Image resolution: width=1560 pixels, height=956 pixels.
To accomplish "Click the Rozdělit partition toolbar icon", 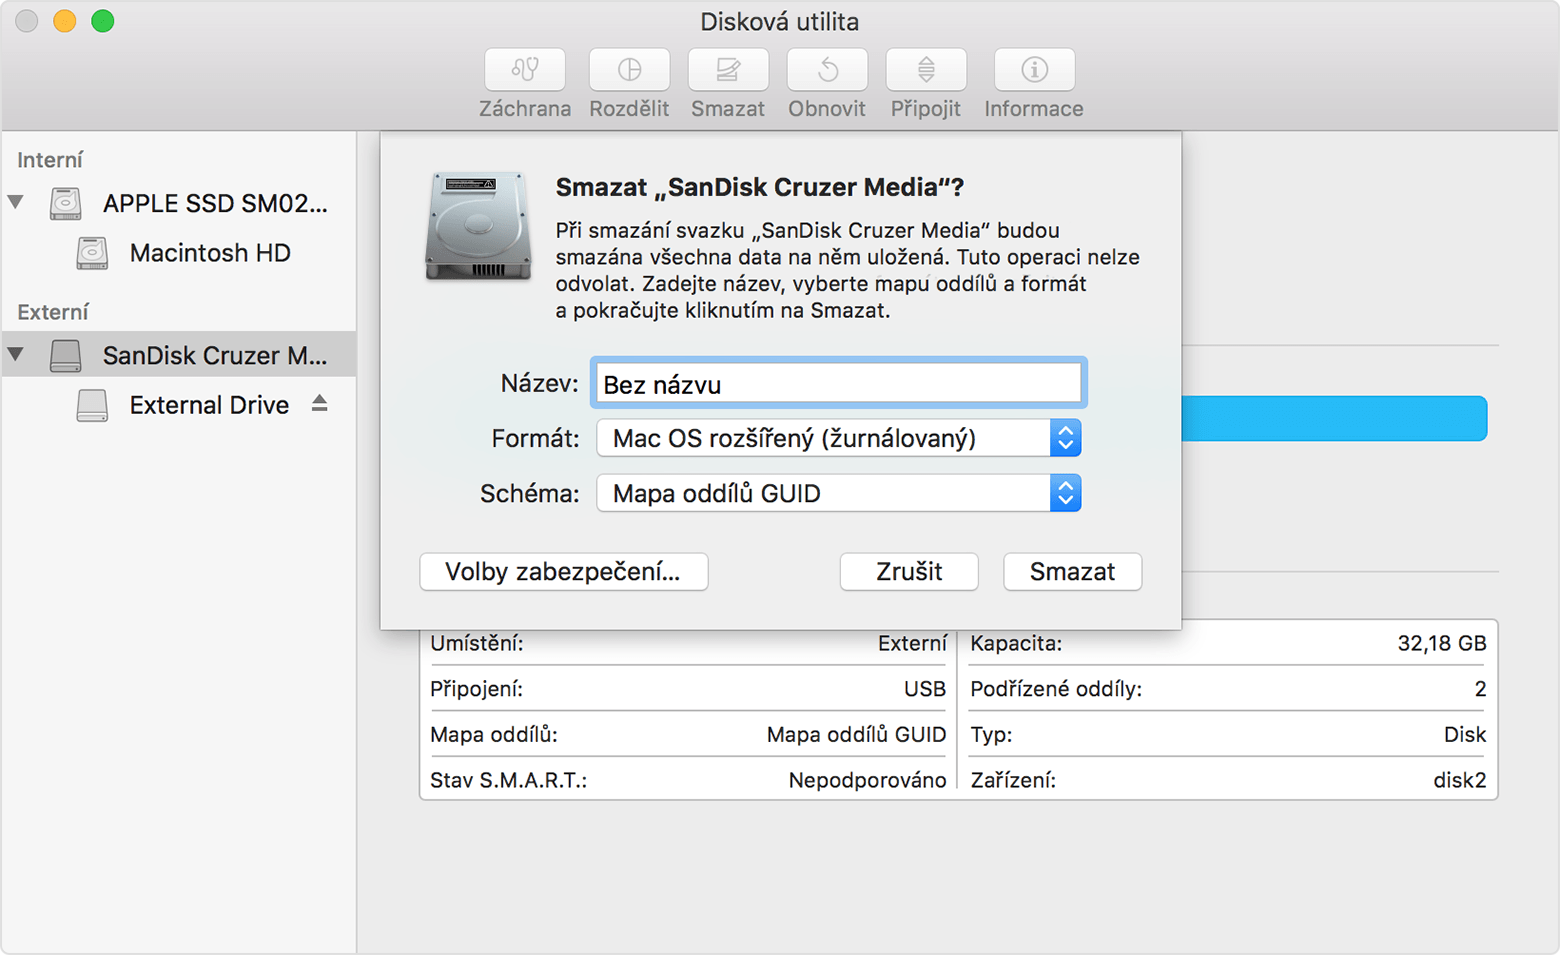I will click(629, 70).
